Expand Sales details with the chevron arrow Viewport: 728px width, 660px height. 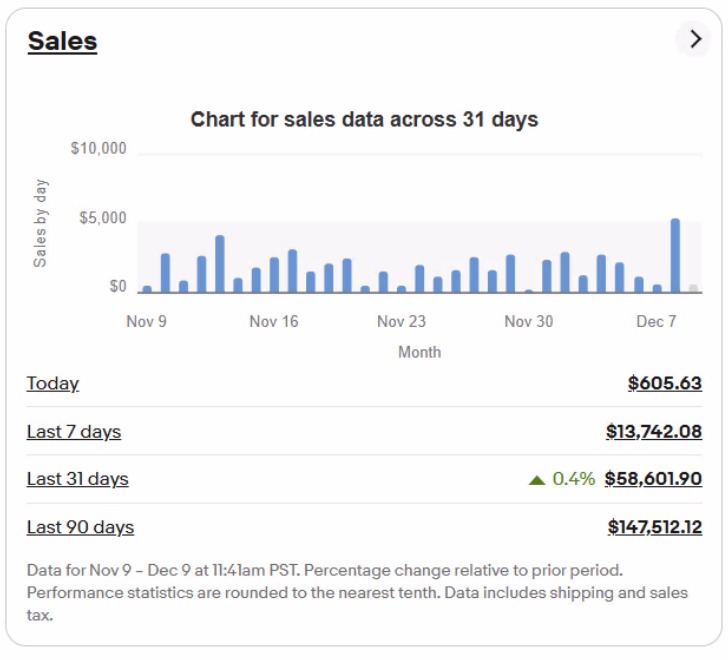click(x=693, y=39)
